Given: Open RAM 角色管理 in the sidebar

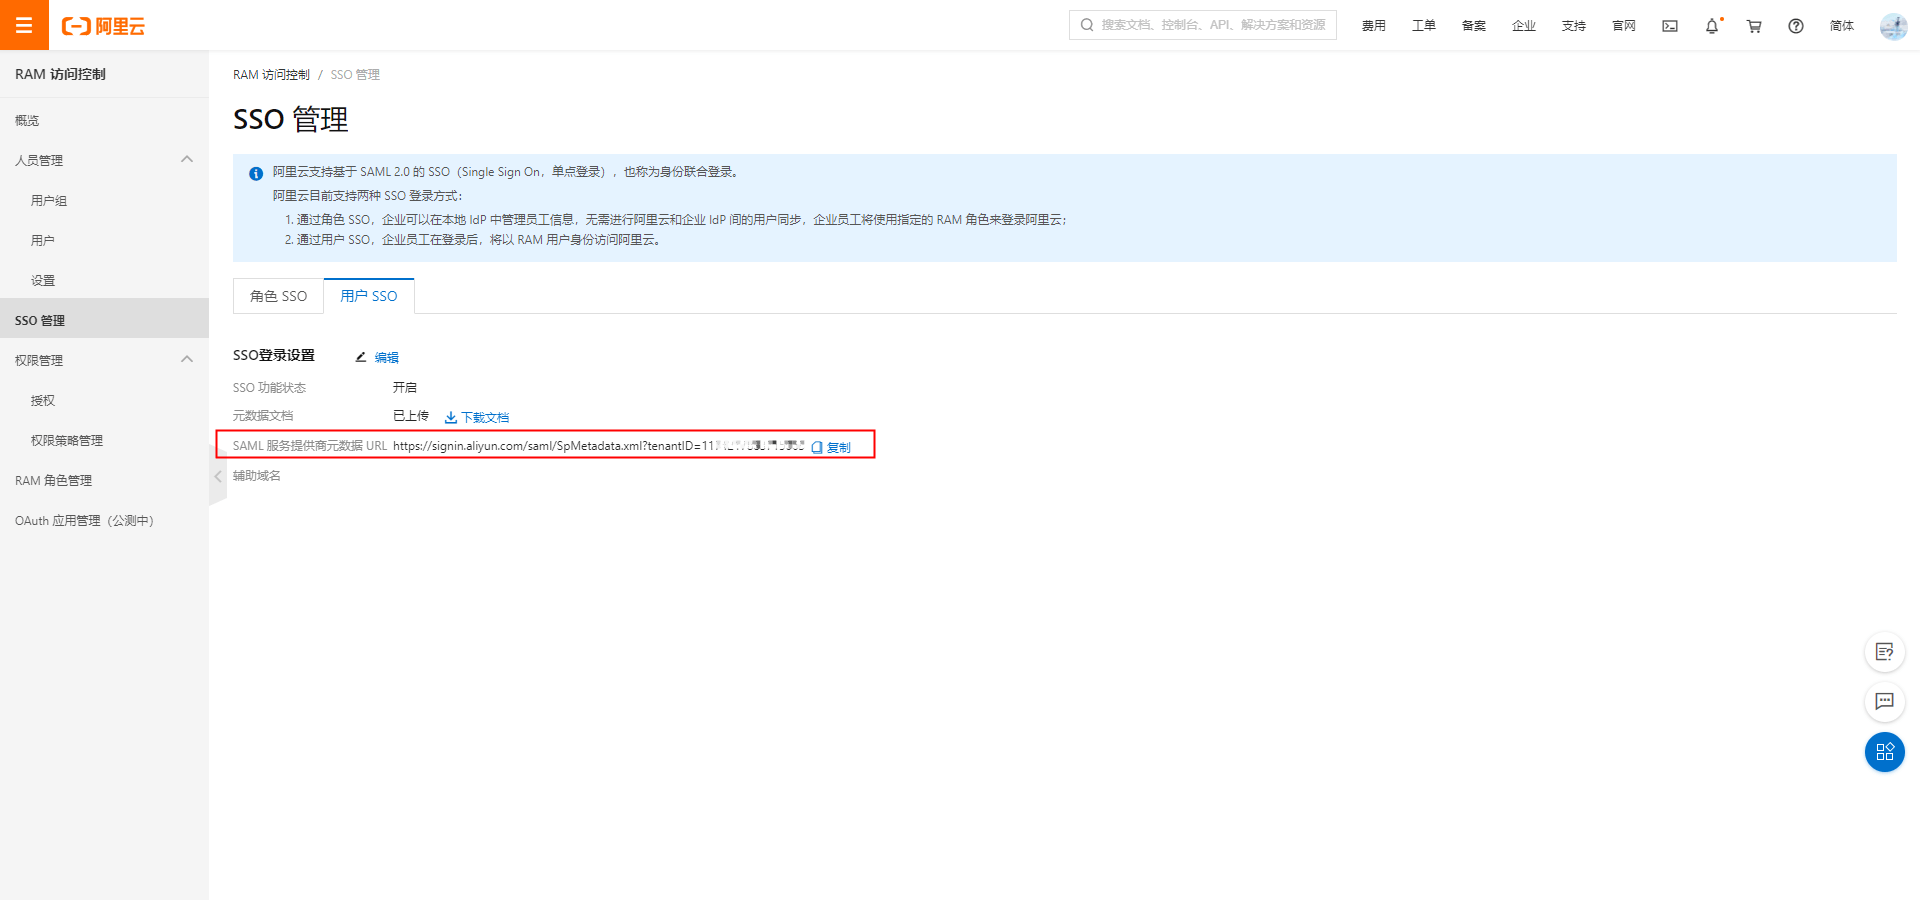Looking at the screenshot, I should tap(104, 480).
